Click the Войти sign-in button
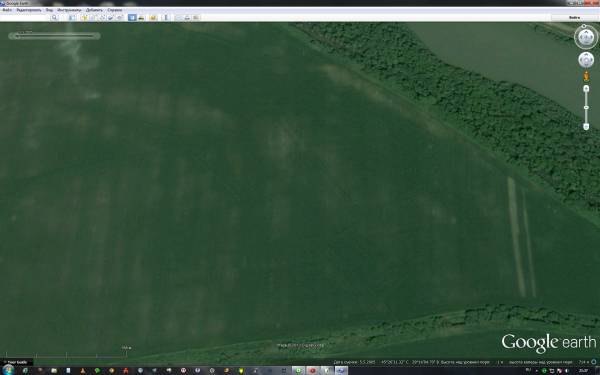 point(574,18)
